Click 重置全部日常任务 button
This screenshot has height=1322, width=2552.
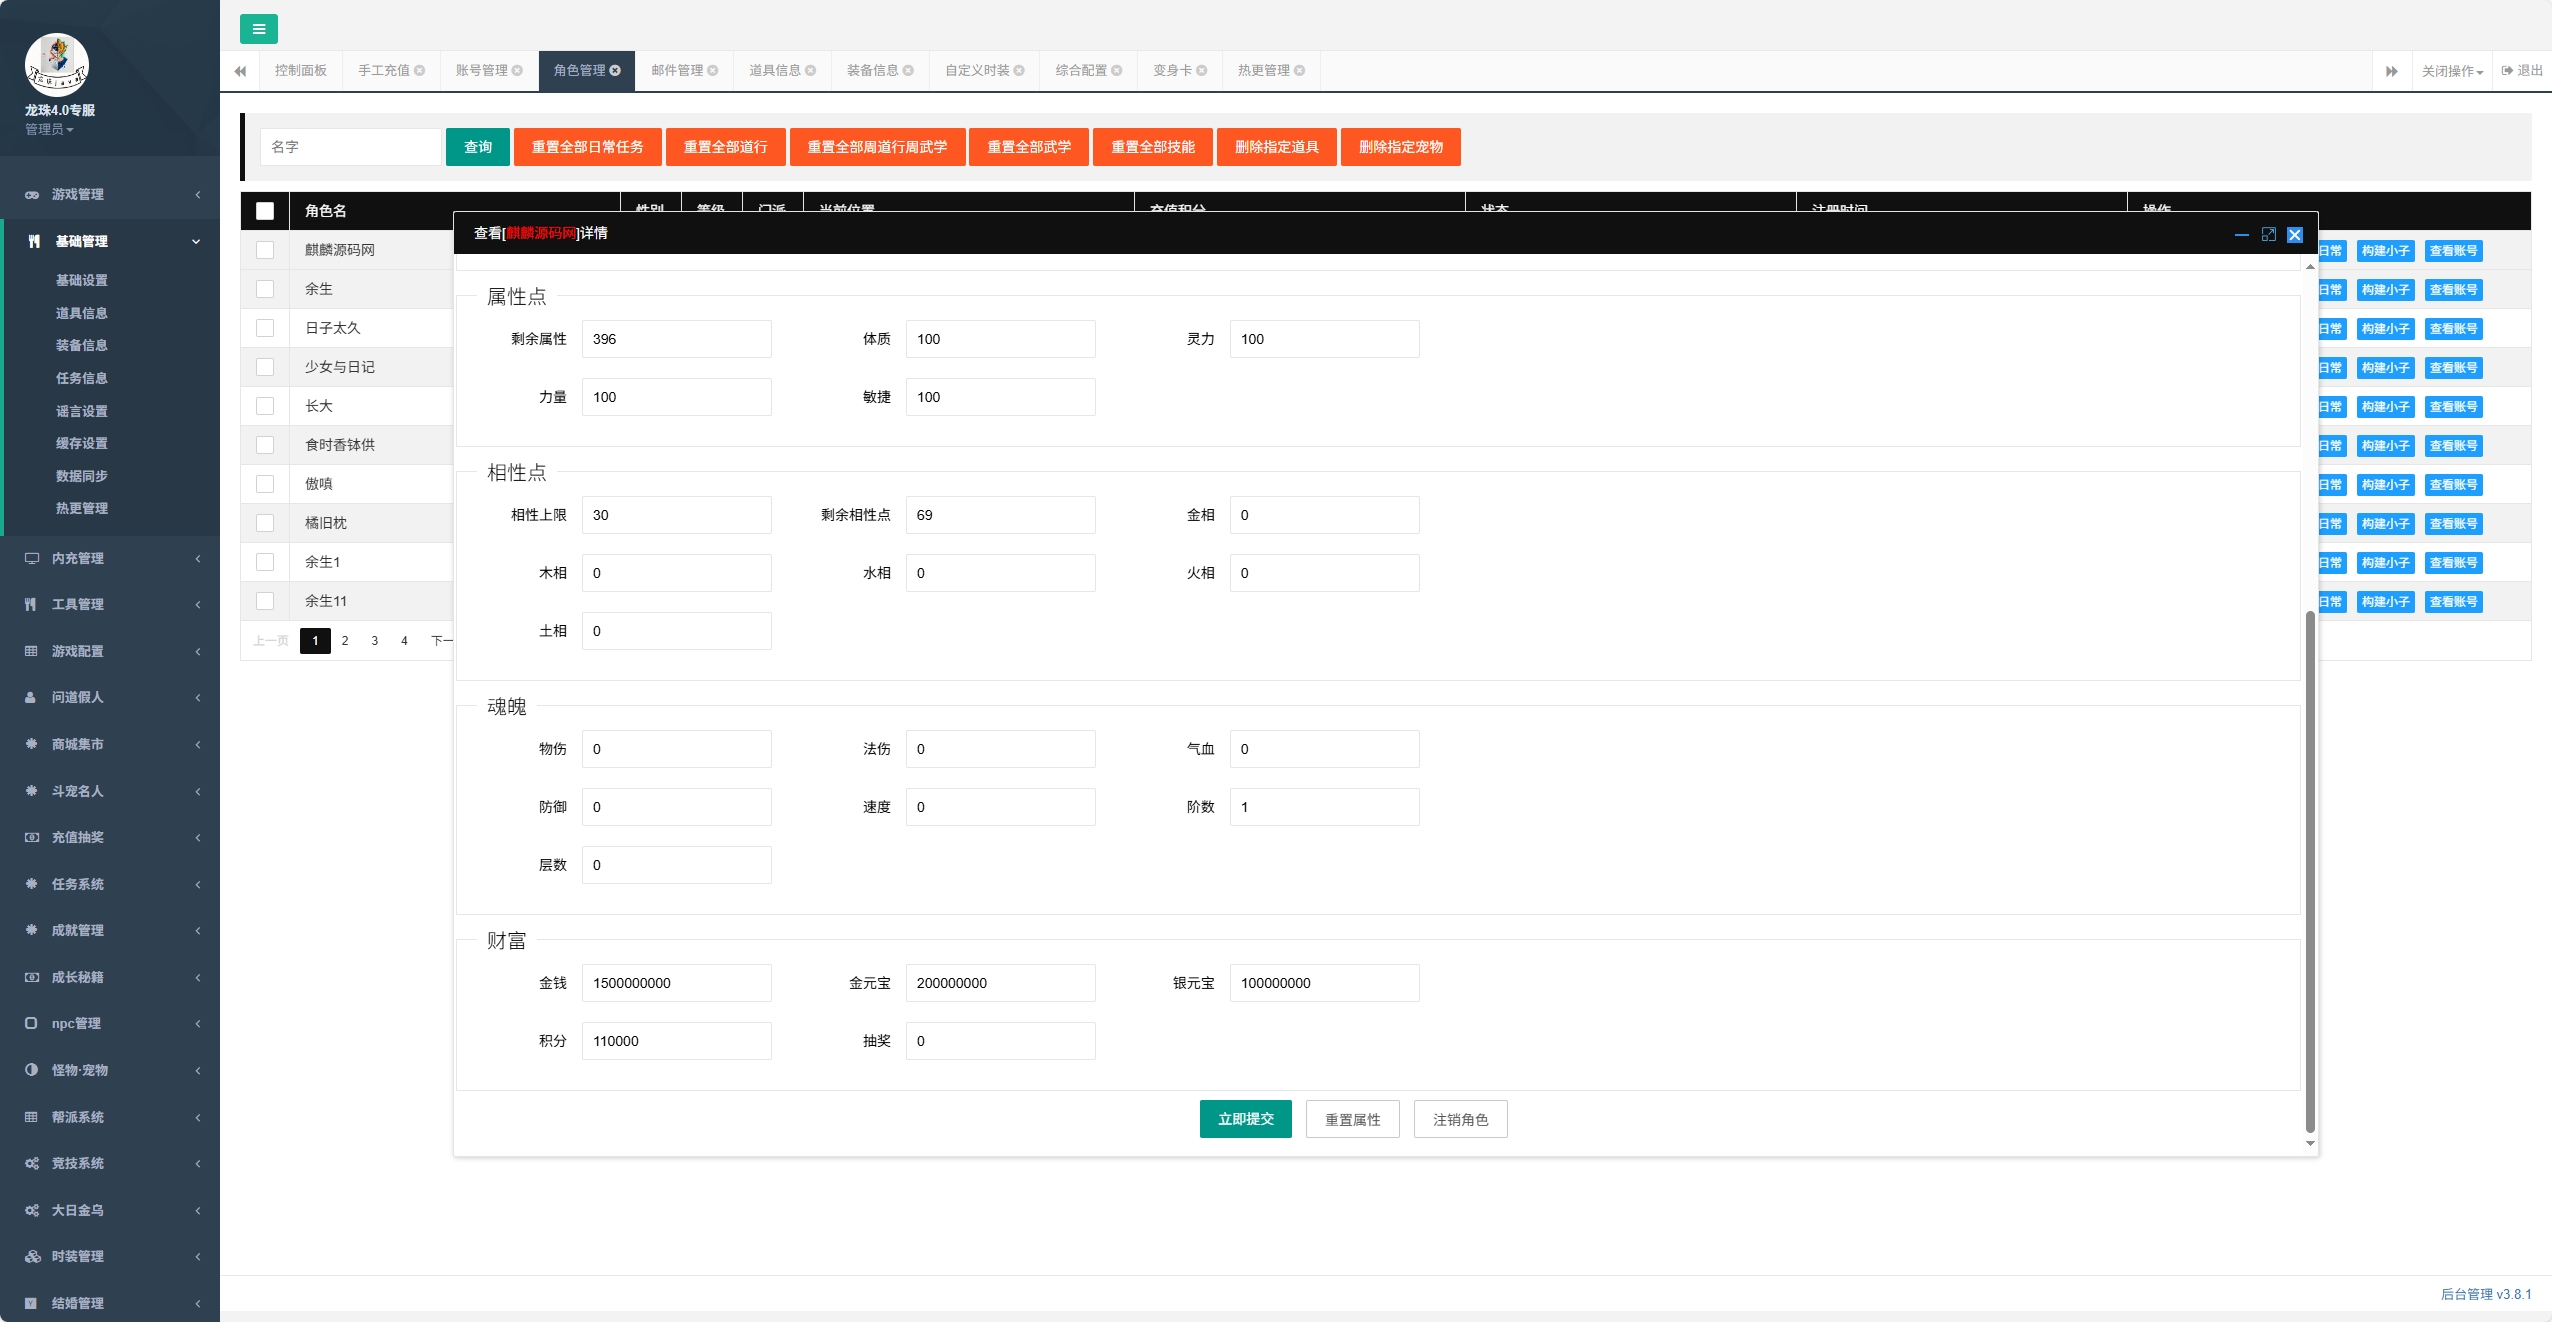(x=587, y=147)
